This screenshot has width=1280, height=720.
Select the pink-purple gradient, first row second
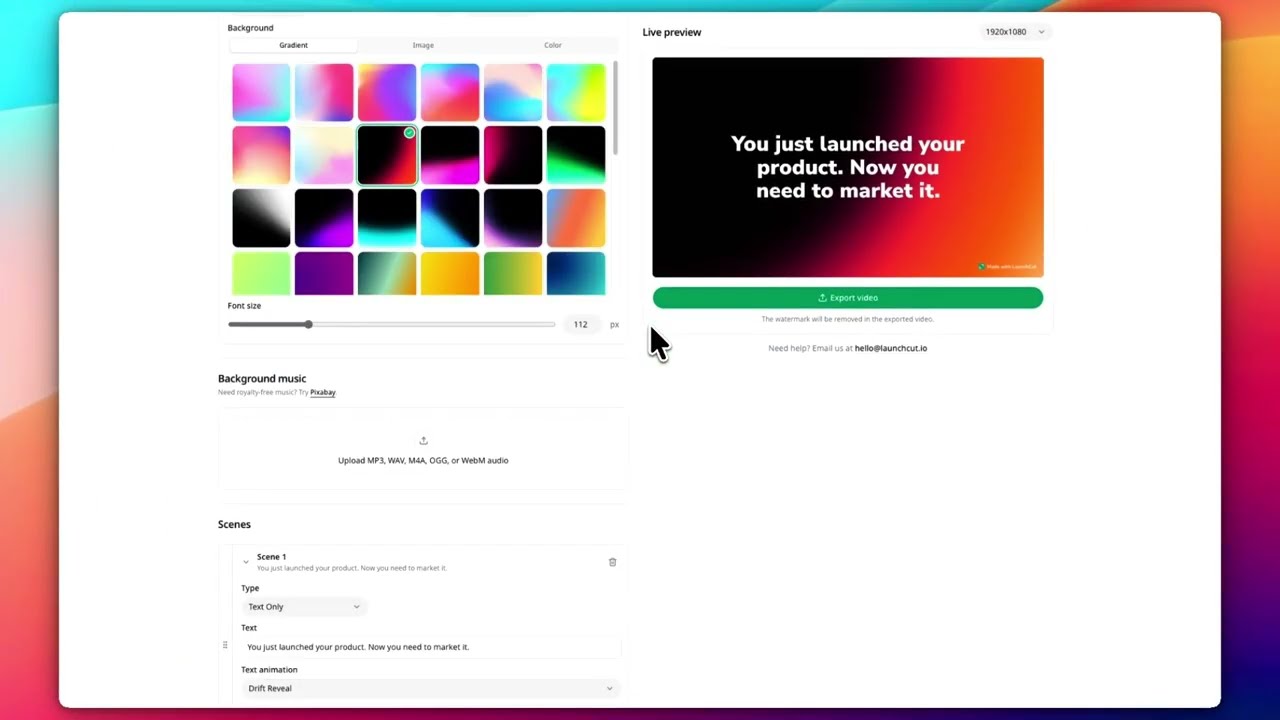click(324, 92)
